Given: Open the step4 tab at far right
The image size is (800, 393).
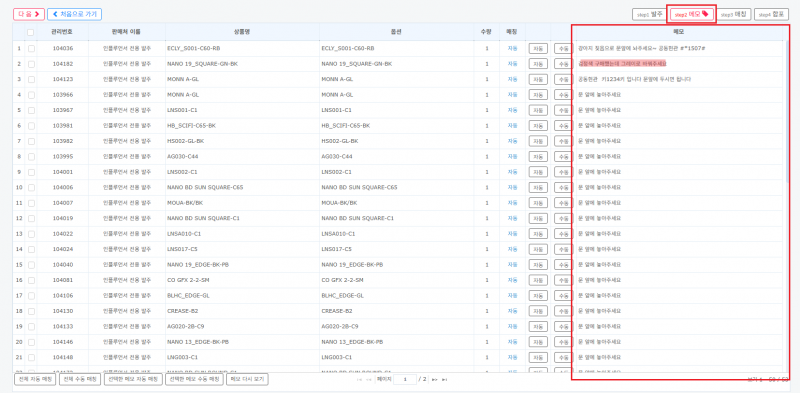Looking at the screenshot, I should [x=771, y=14].
